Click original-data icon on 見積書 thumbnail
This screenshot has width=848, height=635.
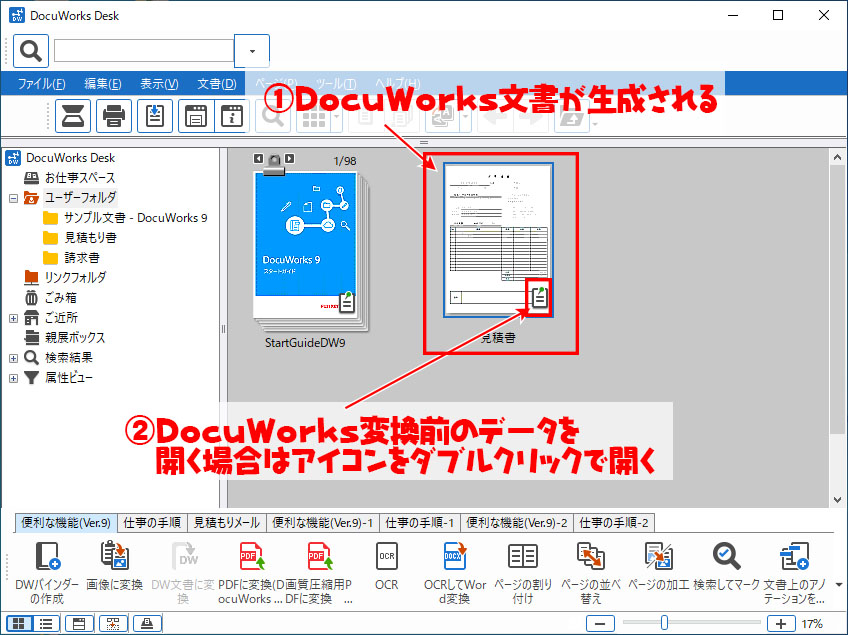(540, 297)
